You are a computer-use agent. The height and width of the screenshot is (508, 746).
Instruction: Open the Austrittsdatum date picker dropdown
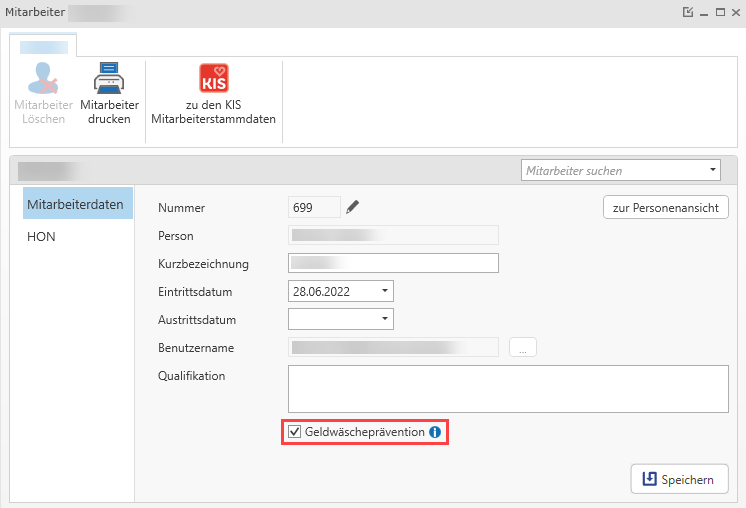click(x=385, y=319)
